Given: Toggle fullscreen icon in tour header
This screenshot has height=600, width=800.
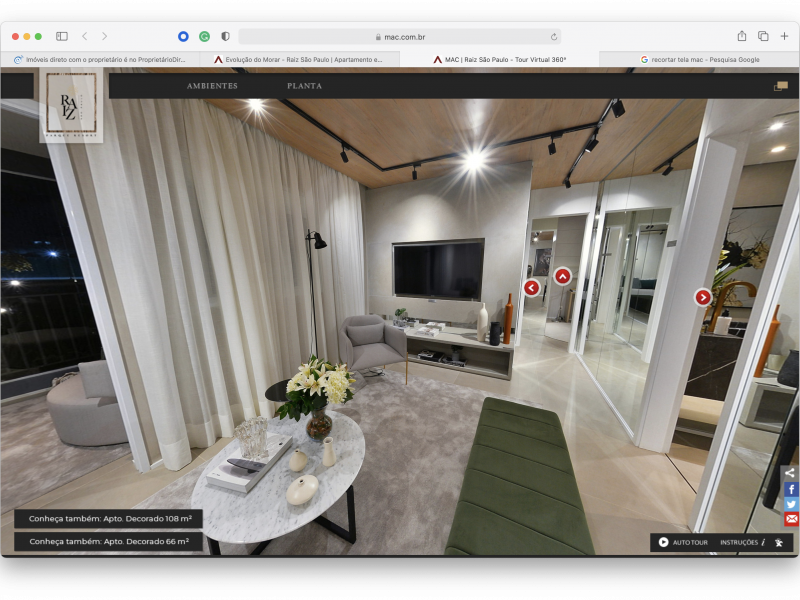Looking at the screenshot, I should point(781,86).
